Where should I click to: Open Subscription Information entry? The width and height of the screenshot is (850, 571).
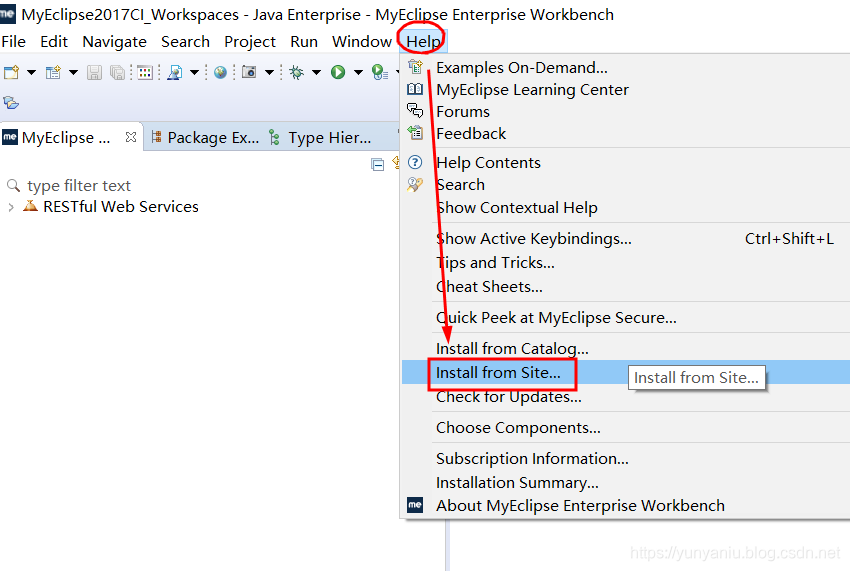626,459
